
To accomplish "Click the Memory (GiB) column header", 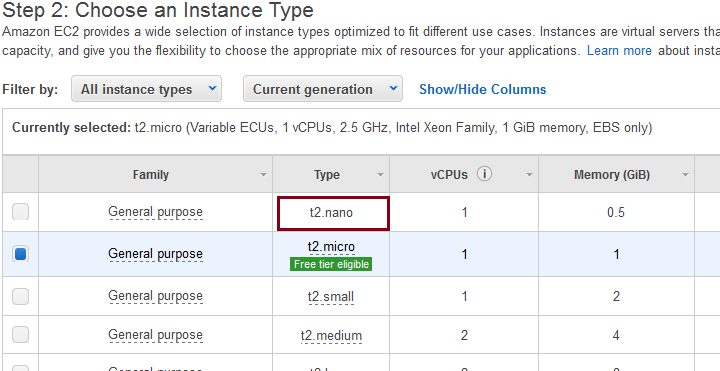I will tap(617, 174).
